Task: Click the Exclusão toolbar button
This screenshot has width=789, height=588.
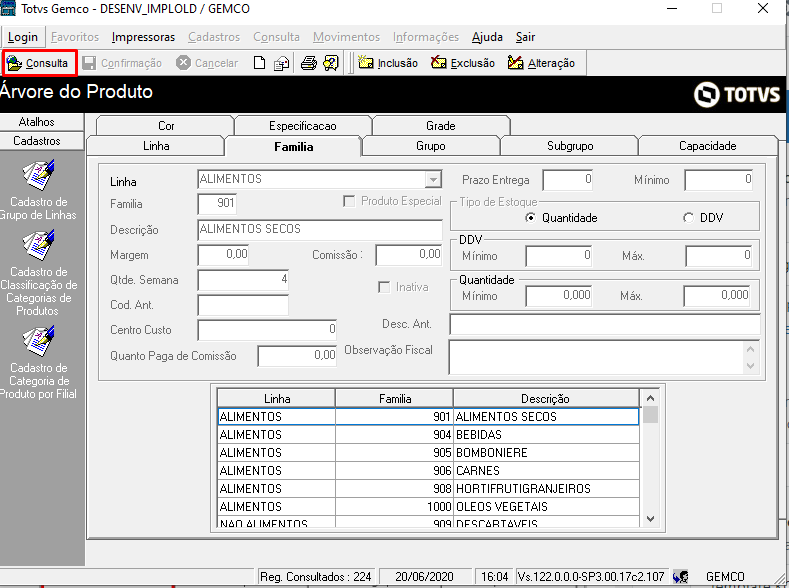Action: pyautogui.click(x=463, y=63)
